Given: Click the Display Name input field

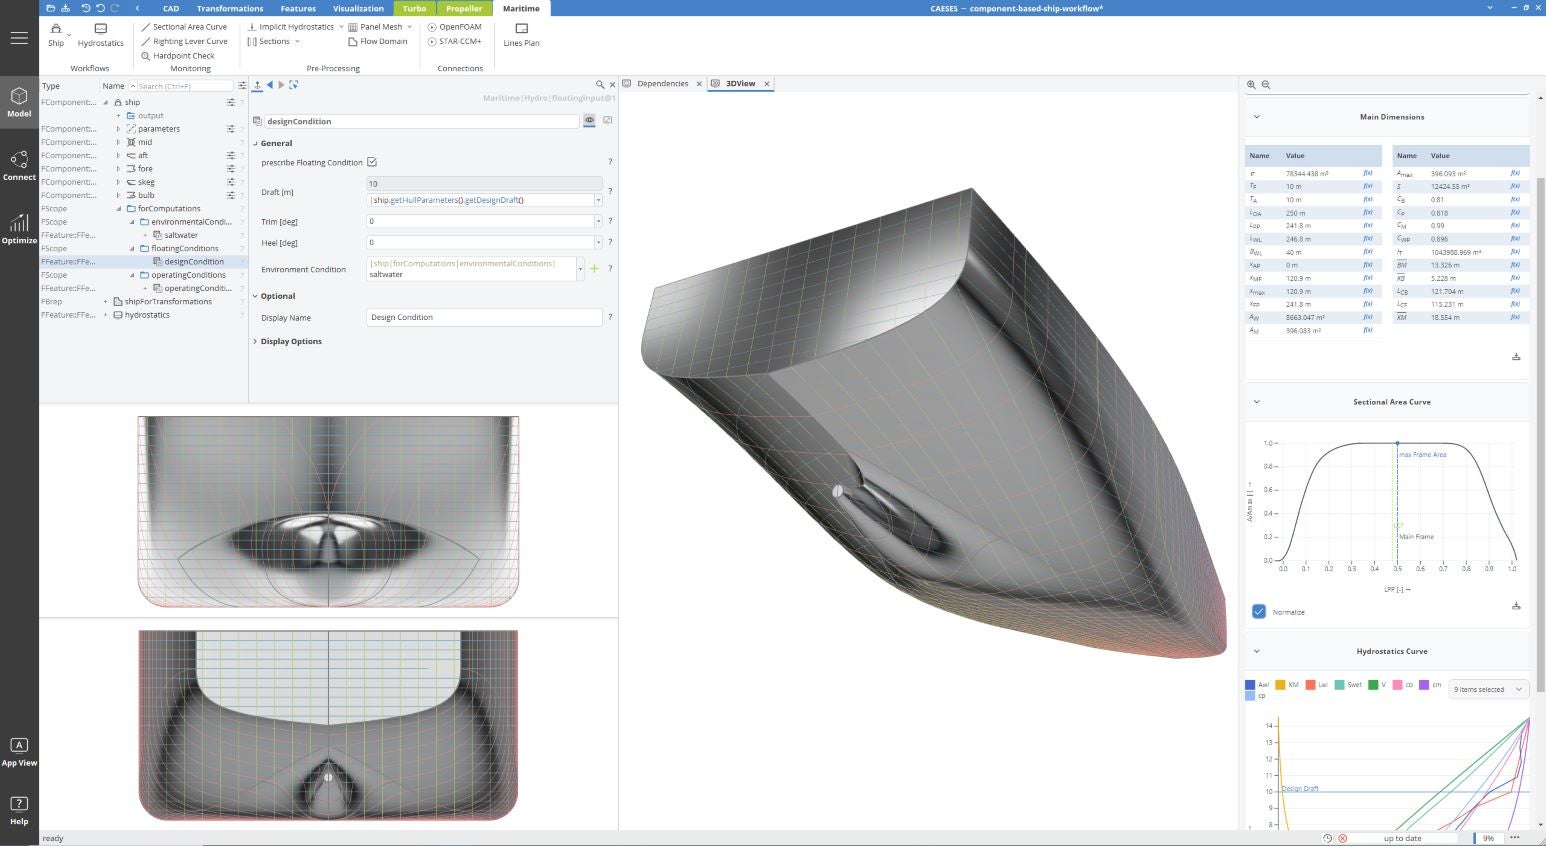Looking at the screenshot, I should tap(484, 317).
